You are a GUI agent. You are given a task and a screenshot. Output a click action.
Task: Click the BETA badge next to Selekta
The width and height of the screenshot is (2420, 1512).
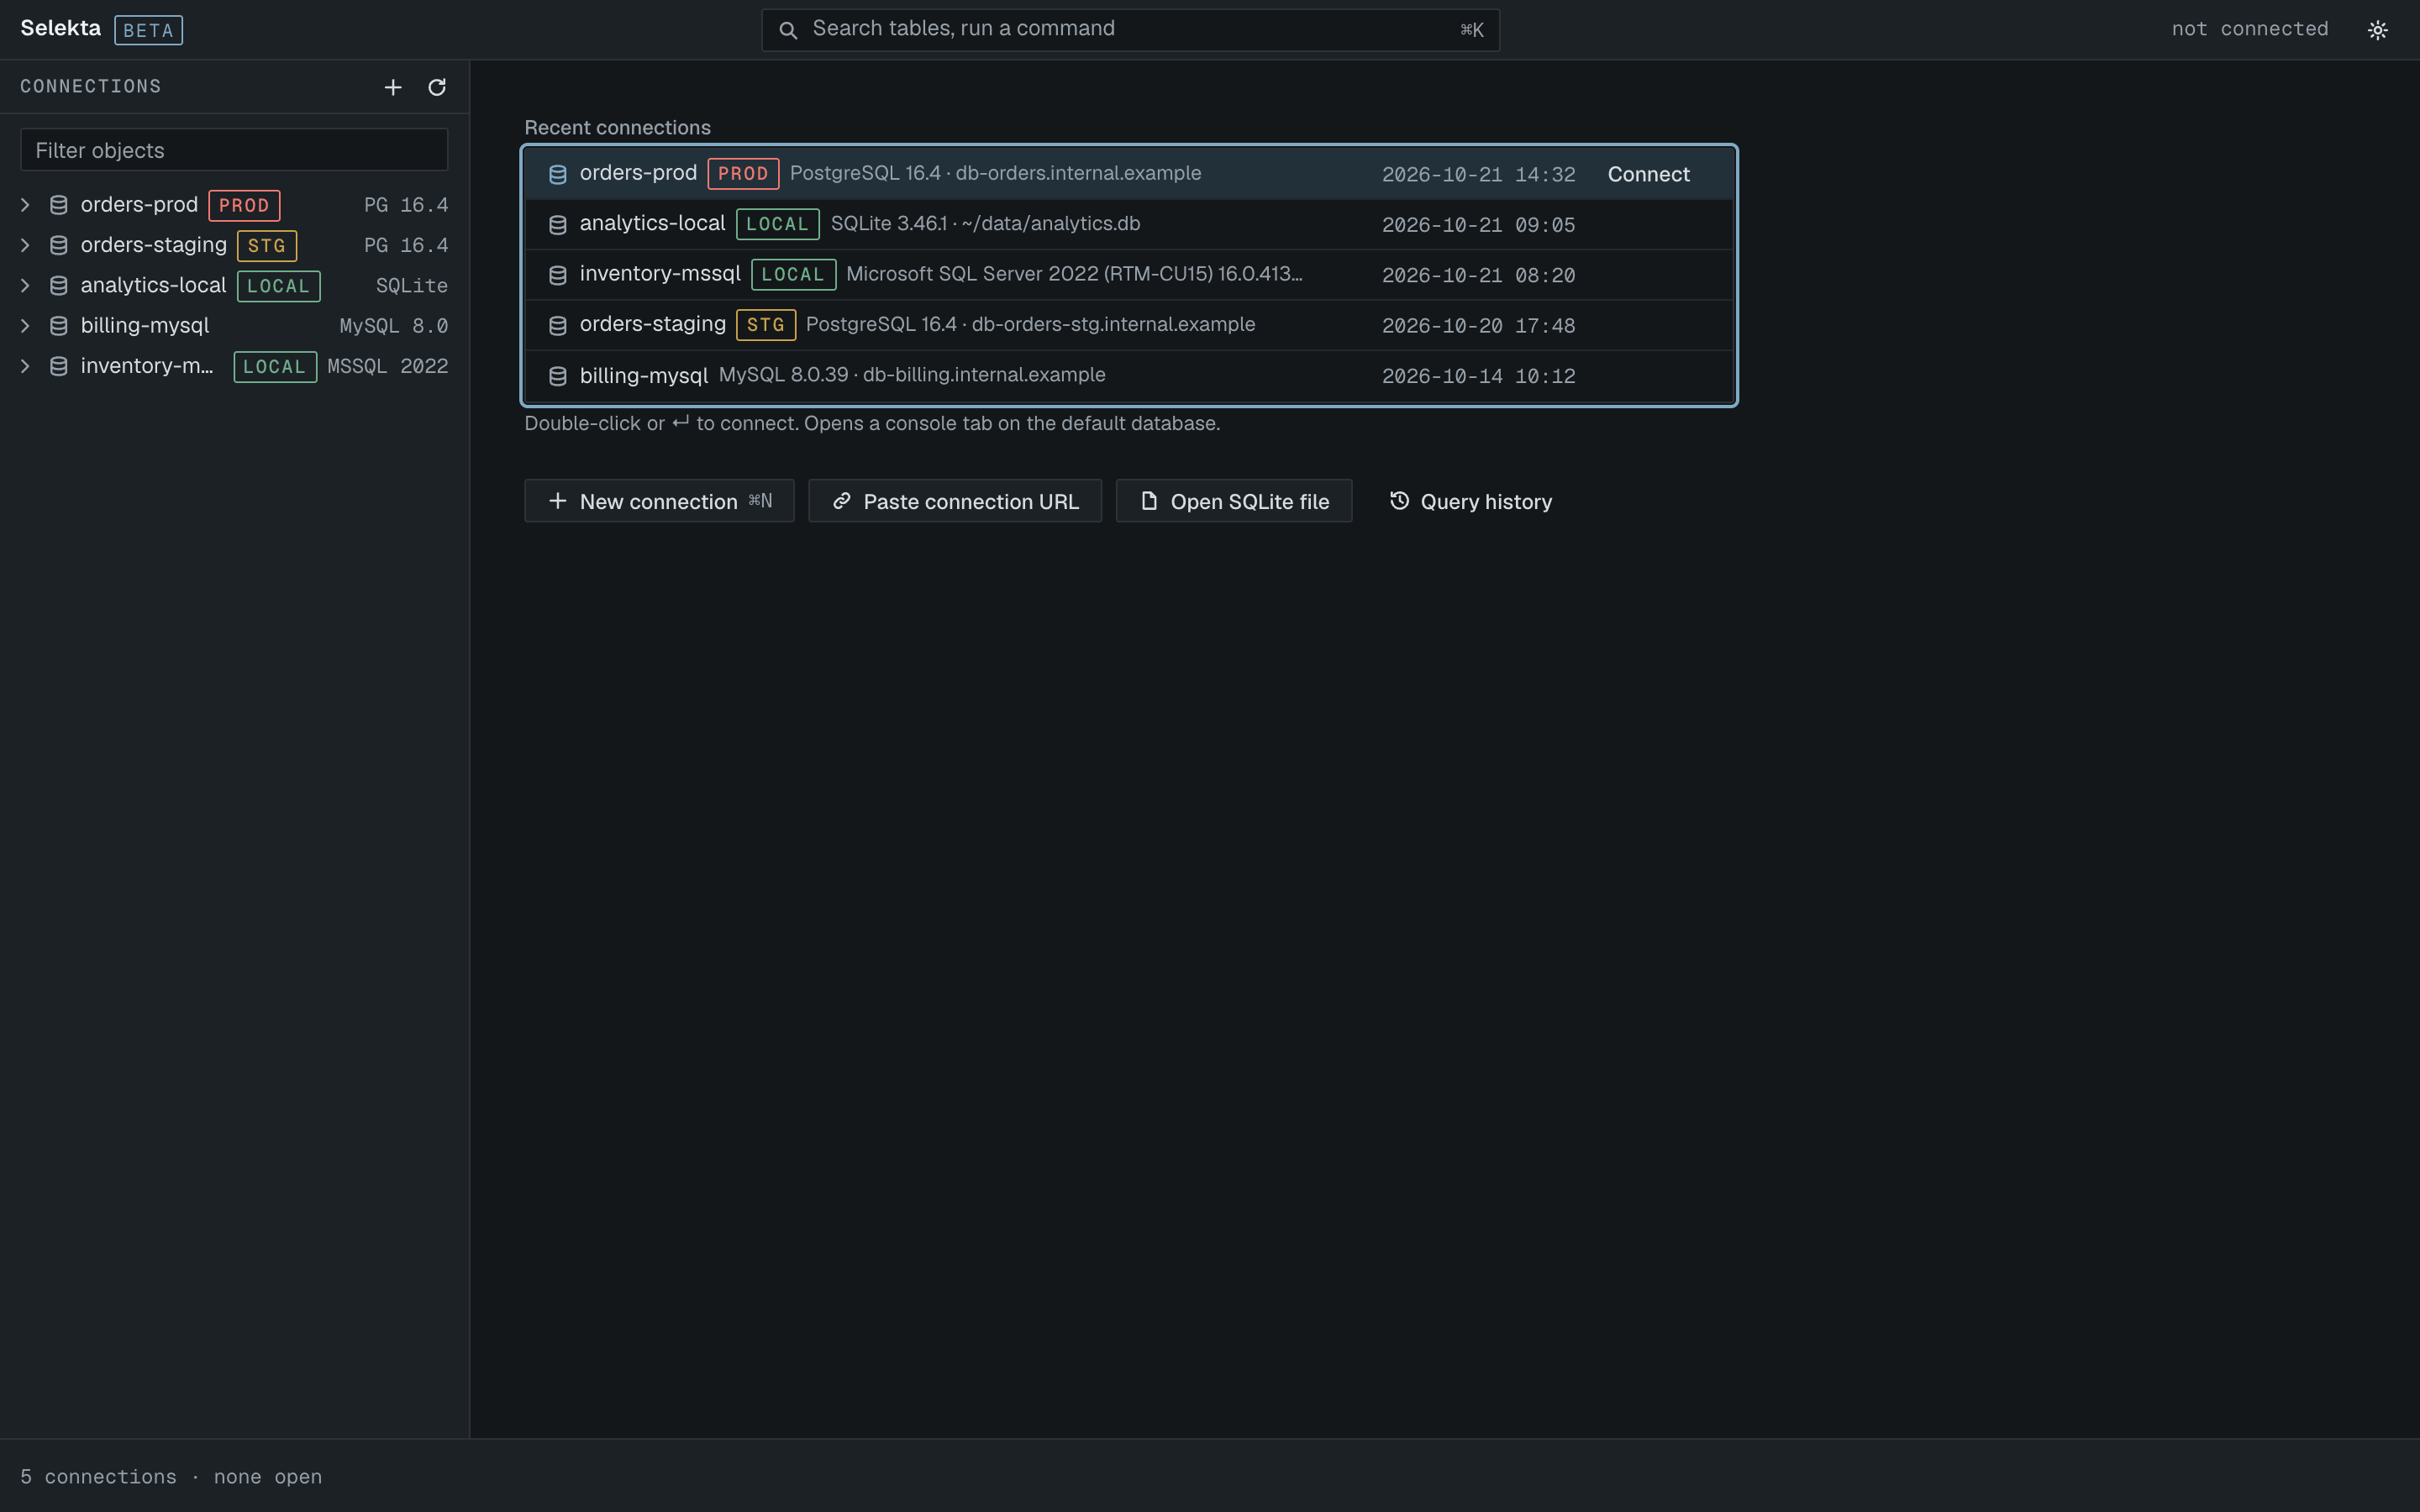click(x=148, y=30)
